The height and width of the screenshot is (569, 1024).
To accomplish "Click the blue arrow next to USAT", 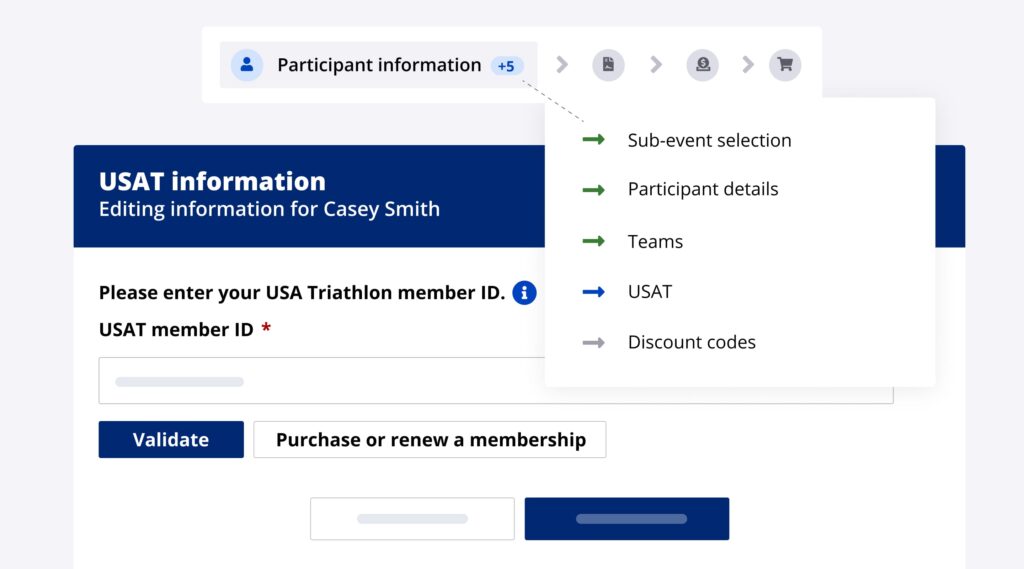I will (x=593, y=292).
